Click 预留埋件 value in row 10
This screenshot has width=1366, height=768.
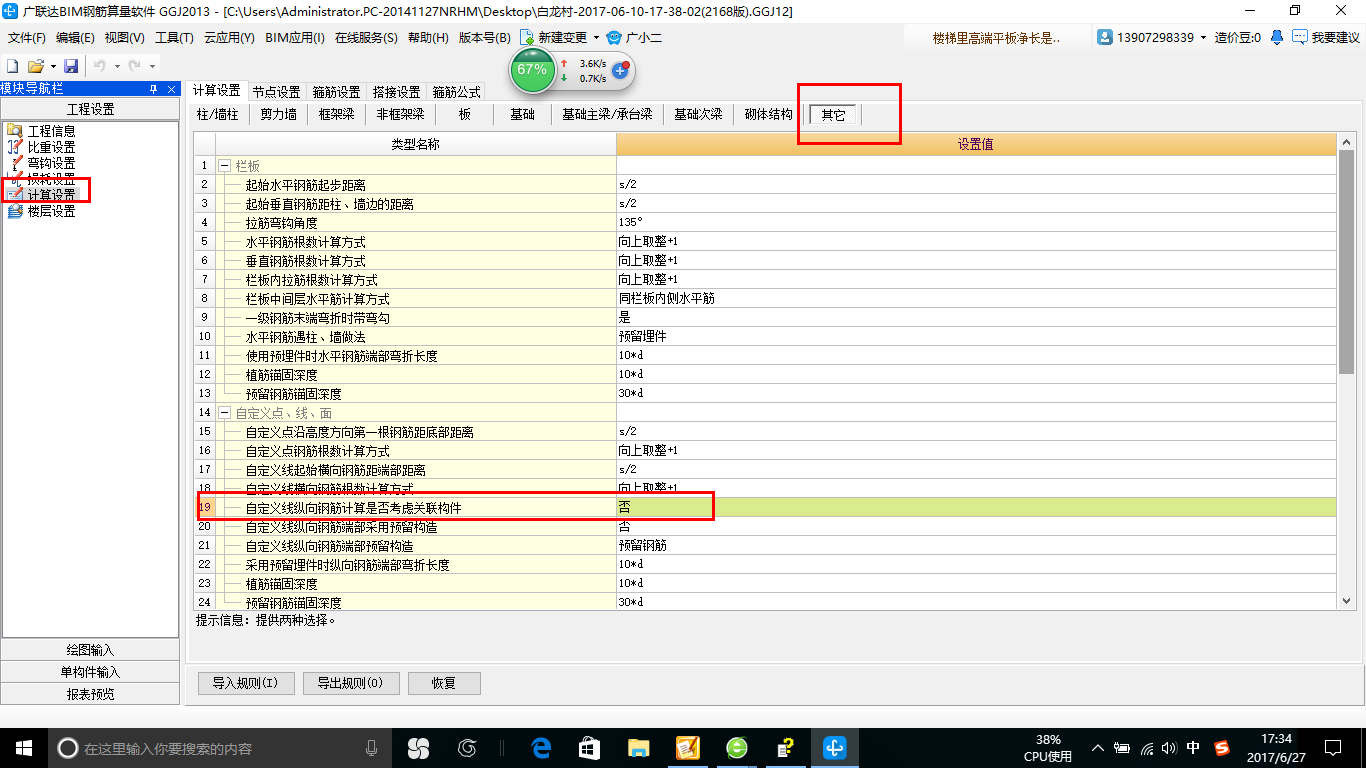[x=976, y=337]
